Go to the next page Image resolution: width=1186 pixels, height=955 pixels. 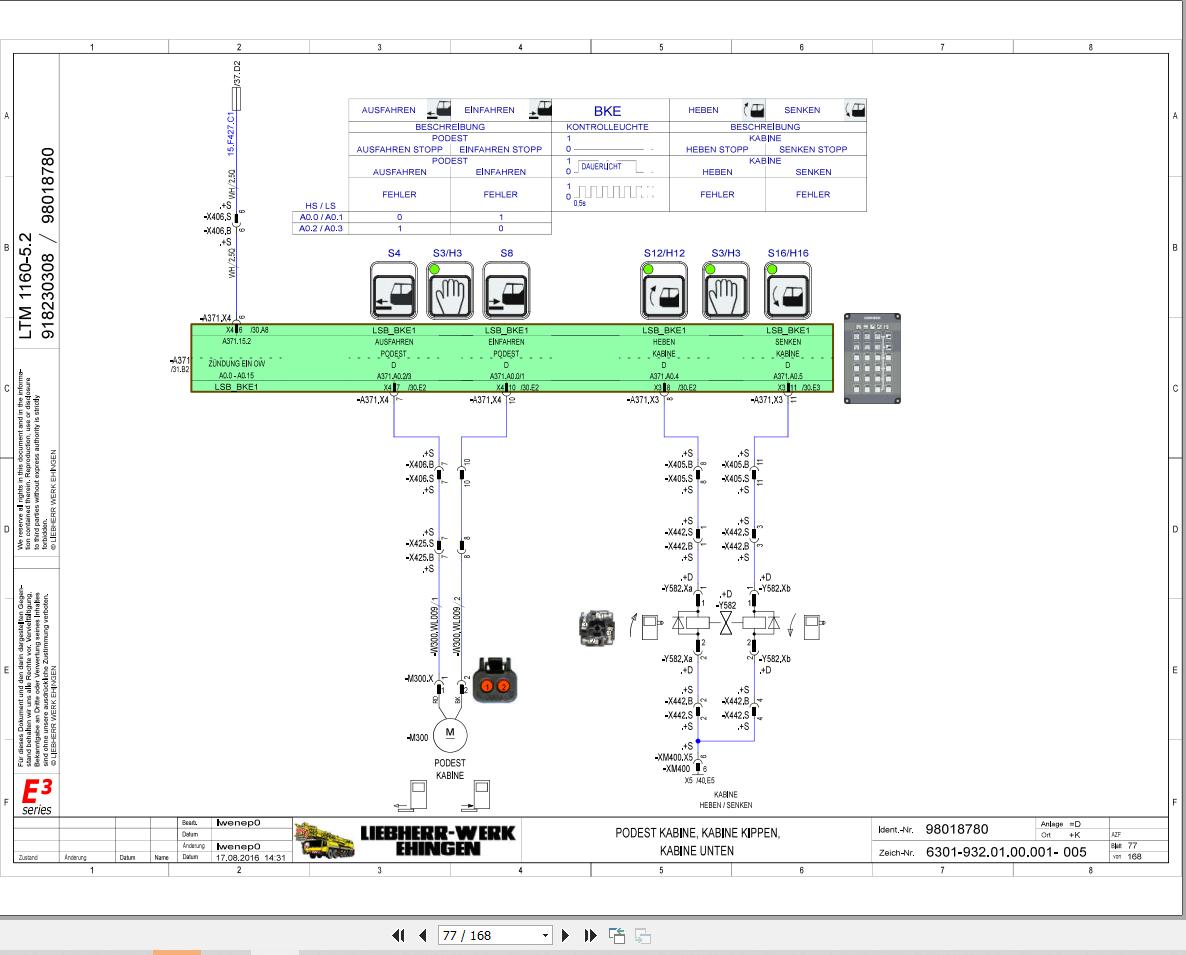tap(565, 936)
